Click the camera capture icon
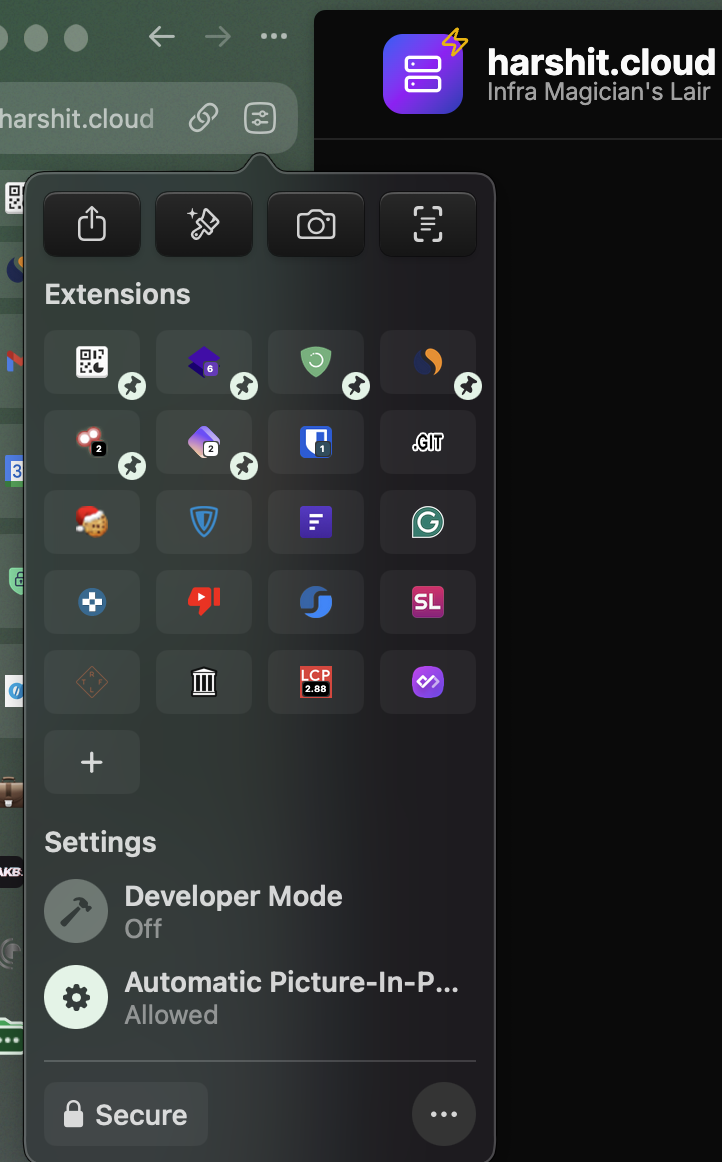Image resolution: width=722 pixels, height=1162 pixels. 316,224
